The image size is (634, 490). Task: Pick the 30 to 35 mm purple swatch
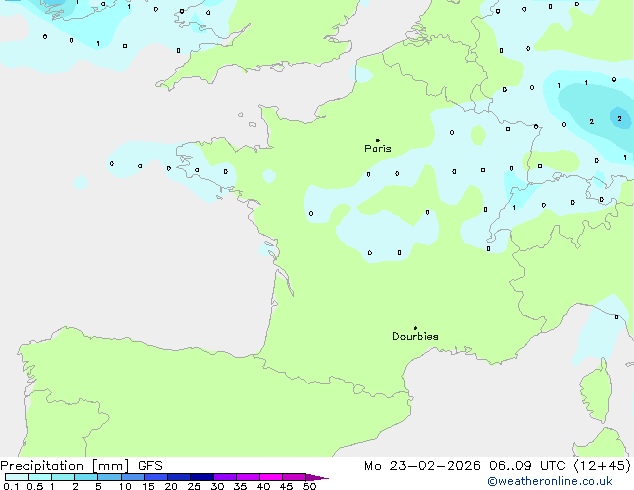(x=225, y=477)
